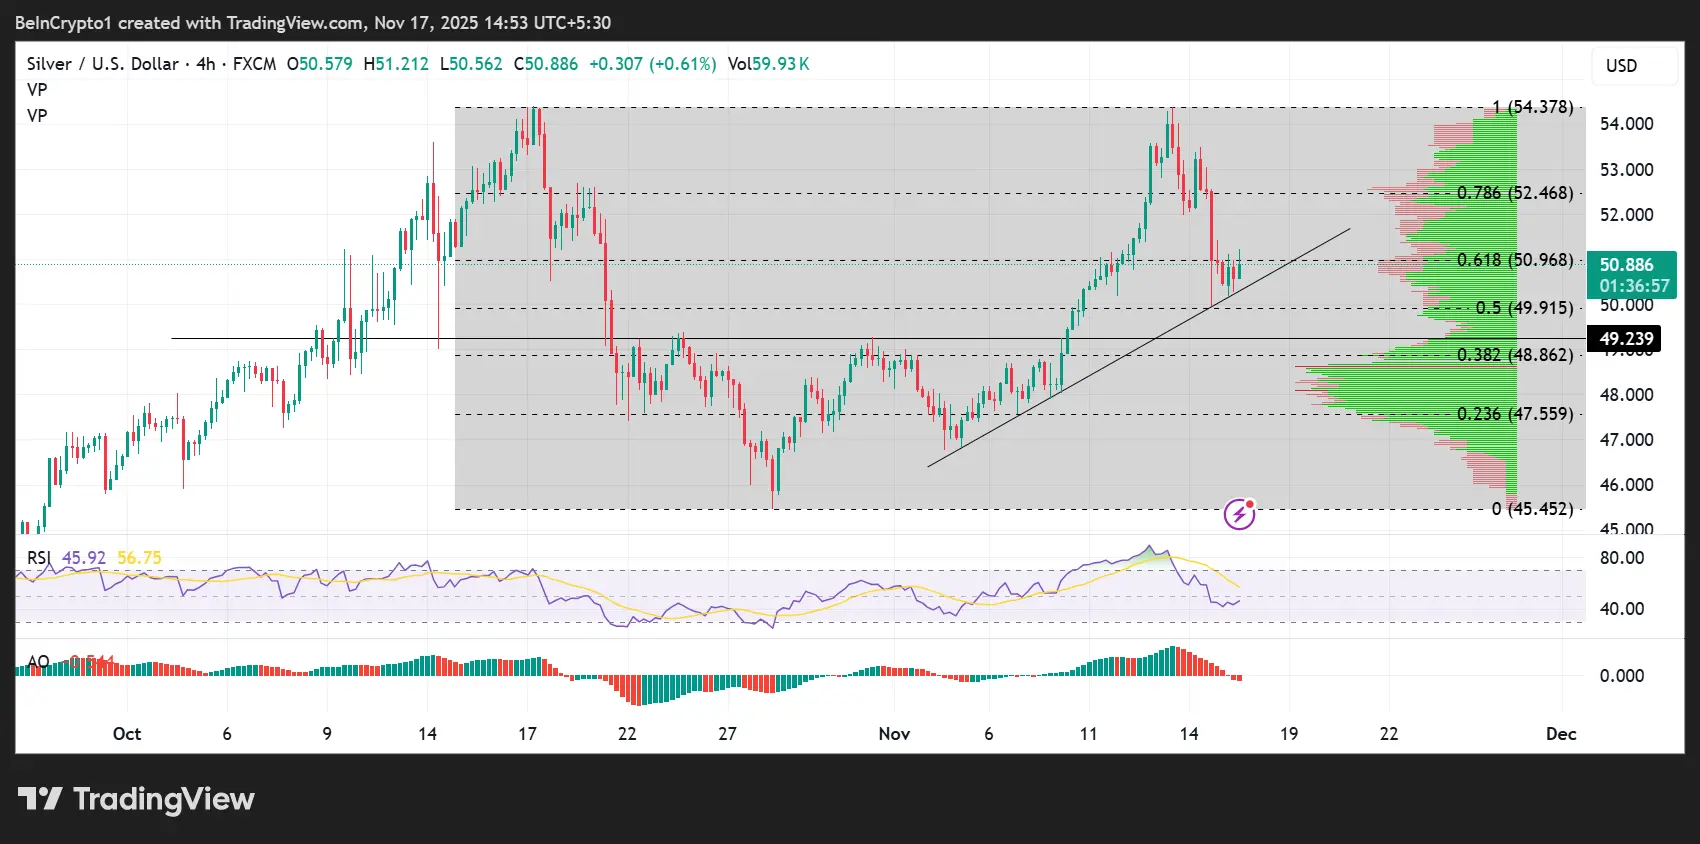Click the RSI indicator label
Viewport: 1700px width, 844px height.
[x=38, y=558]
